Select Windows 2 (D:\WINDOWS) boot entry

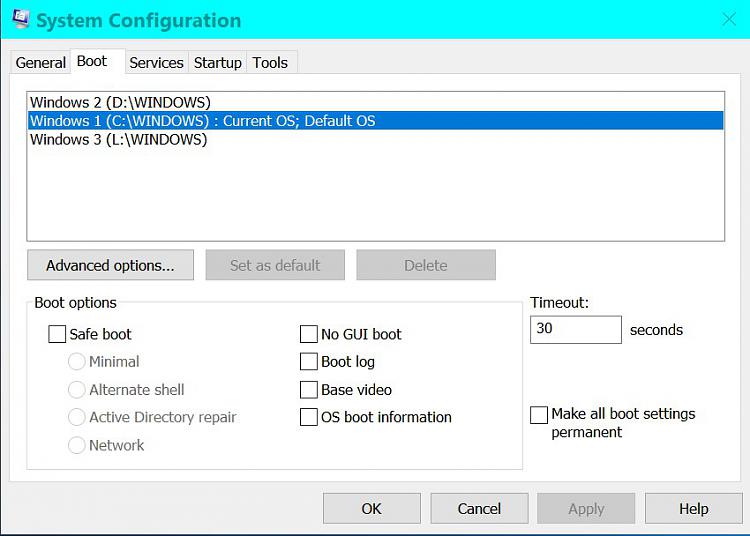pos(375,102)
